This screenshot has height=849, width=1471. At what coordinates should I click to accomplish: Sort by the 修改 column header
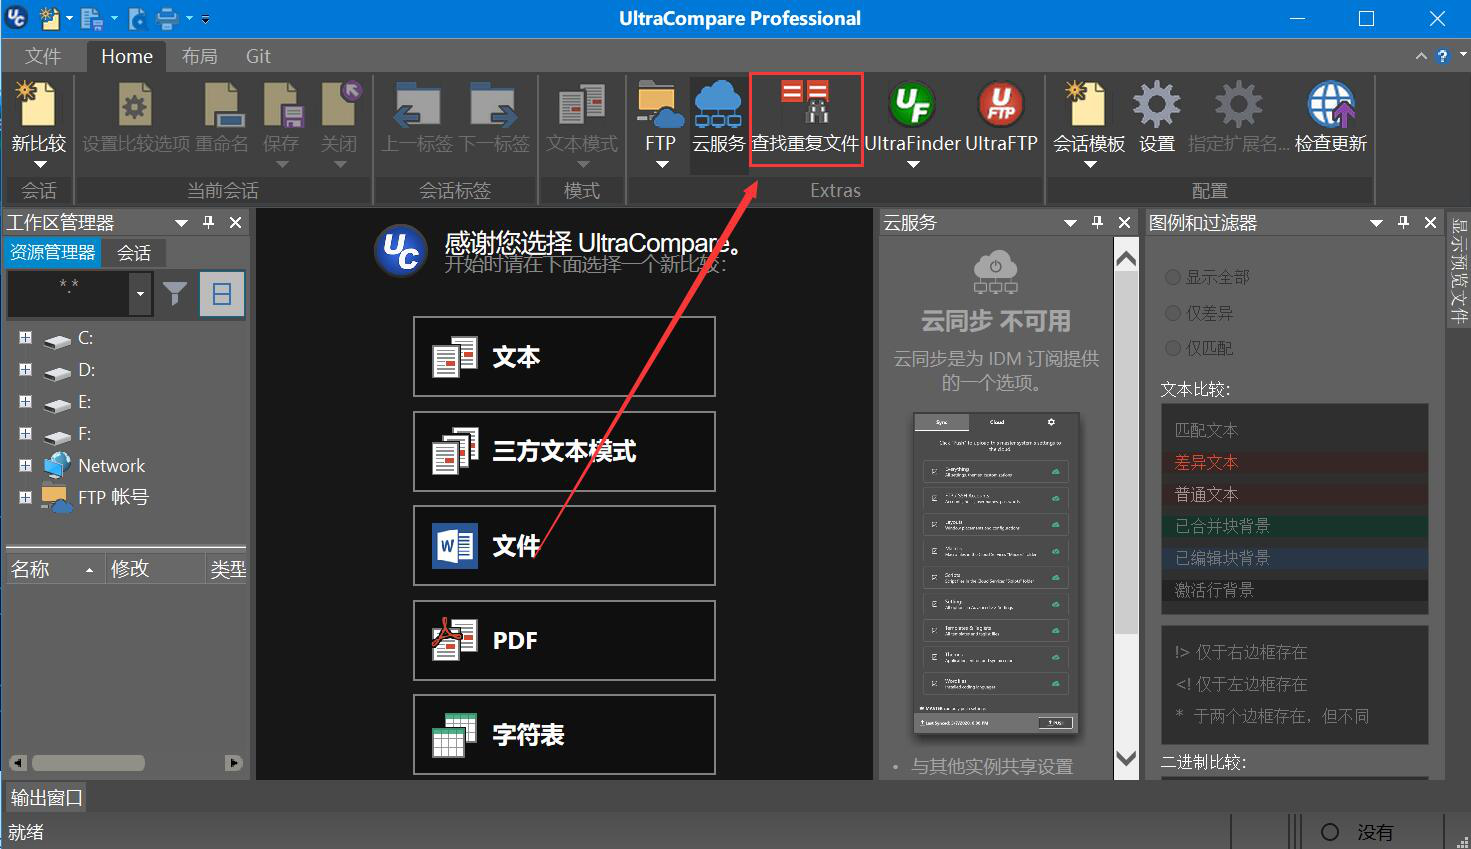tap(155, 569)
